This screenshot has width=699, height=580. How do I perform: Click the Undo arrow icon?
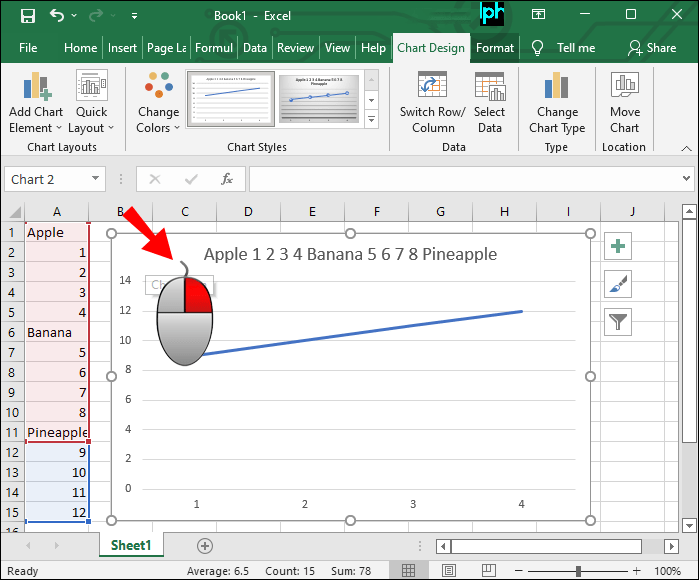(x=57, y=16)
